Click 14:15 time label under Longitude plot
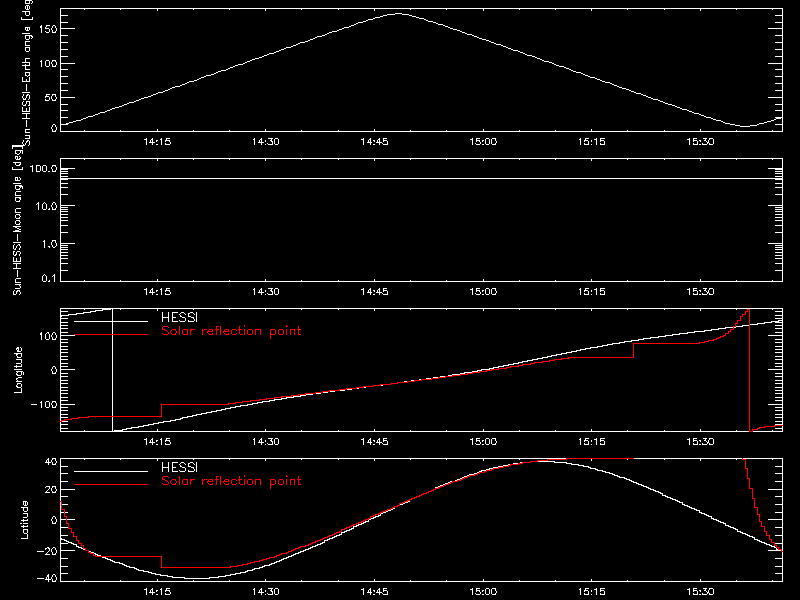Screen dimensions: 800x600 click(x=157, y=441)
